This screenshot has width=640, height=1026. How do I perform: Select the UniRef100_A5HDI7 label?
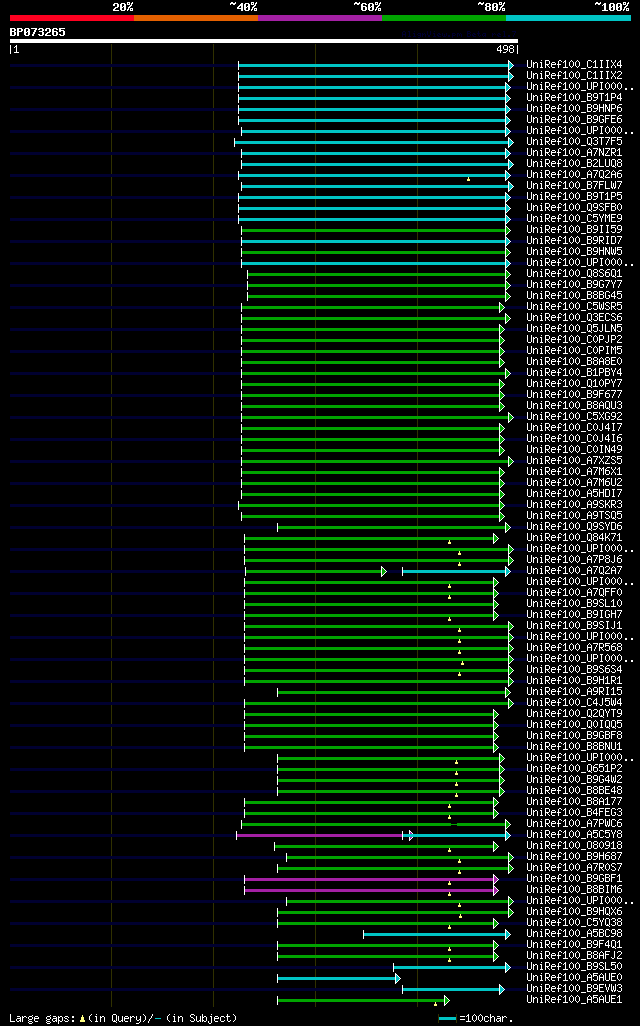(x=575, y=493)
